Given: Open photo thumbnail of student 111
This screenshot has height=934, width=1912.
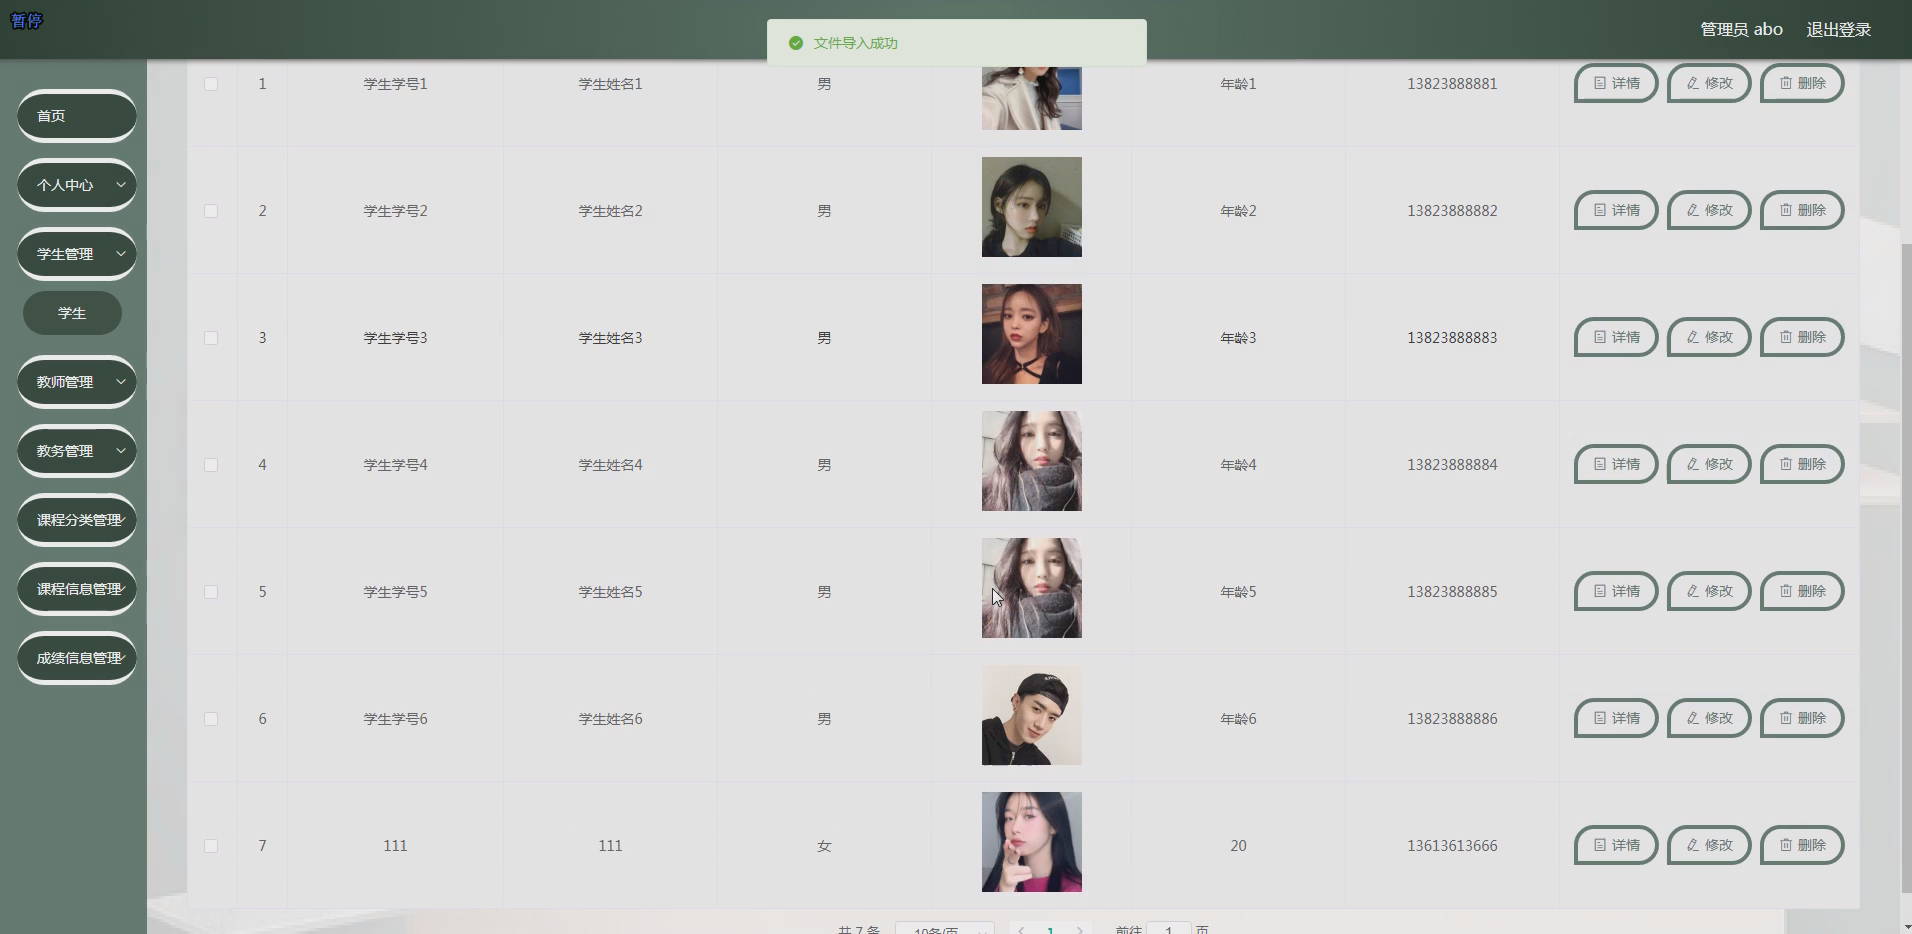Looking at the screenshot, I should tap(1031, 842).
